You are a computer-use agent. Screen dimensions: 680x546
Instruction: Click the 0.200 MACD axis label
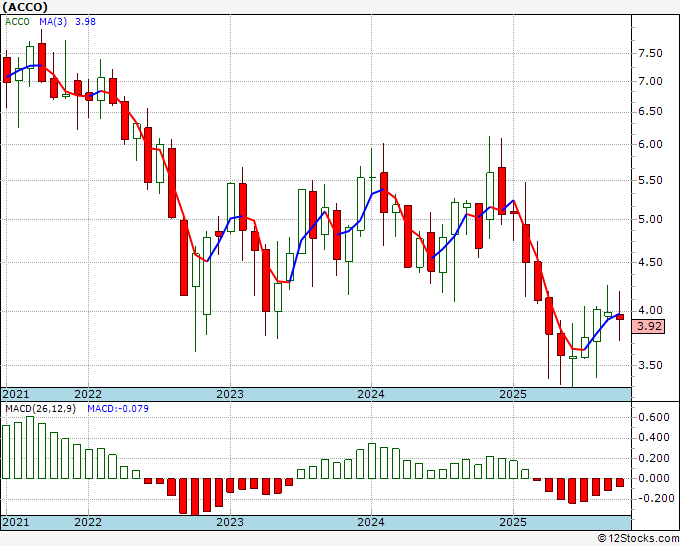coord(654,458)
